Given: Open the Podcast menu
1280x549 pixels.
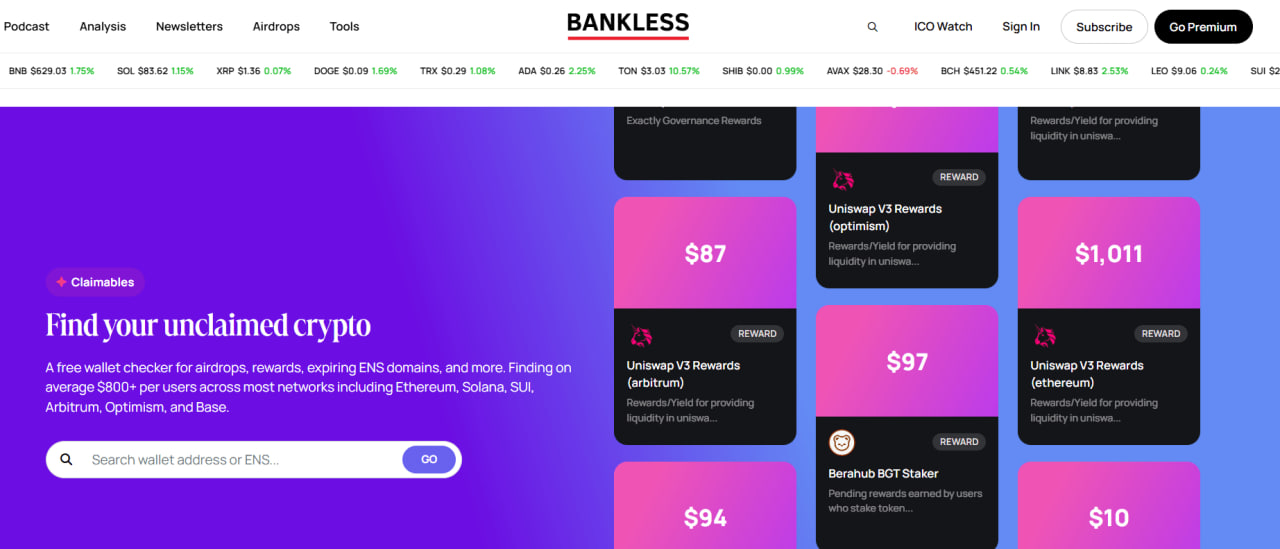Looking at the screenshot, I should 27,27.
